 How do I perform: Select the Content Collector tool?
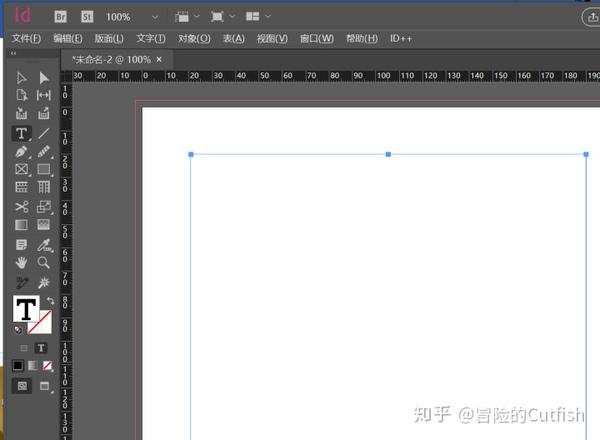tap(21, 113)
